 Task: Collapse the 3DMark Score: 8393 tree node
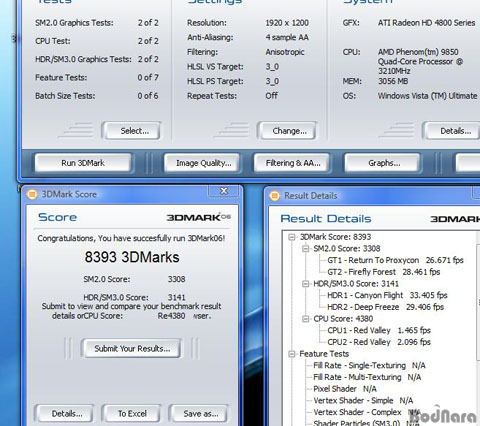pyautogui.click(x=292, y=237)
